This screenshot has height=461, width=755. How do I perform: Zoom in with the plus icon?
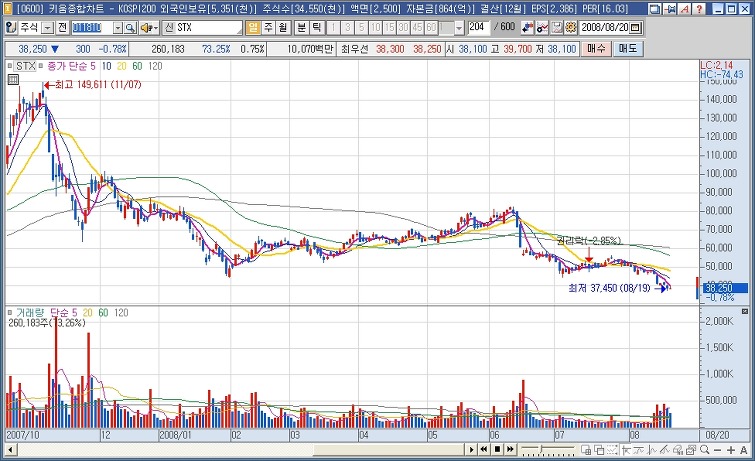[x=731, y=450]
